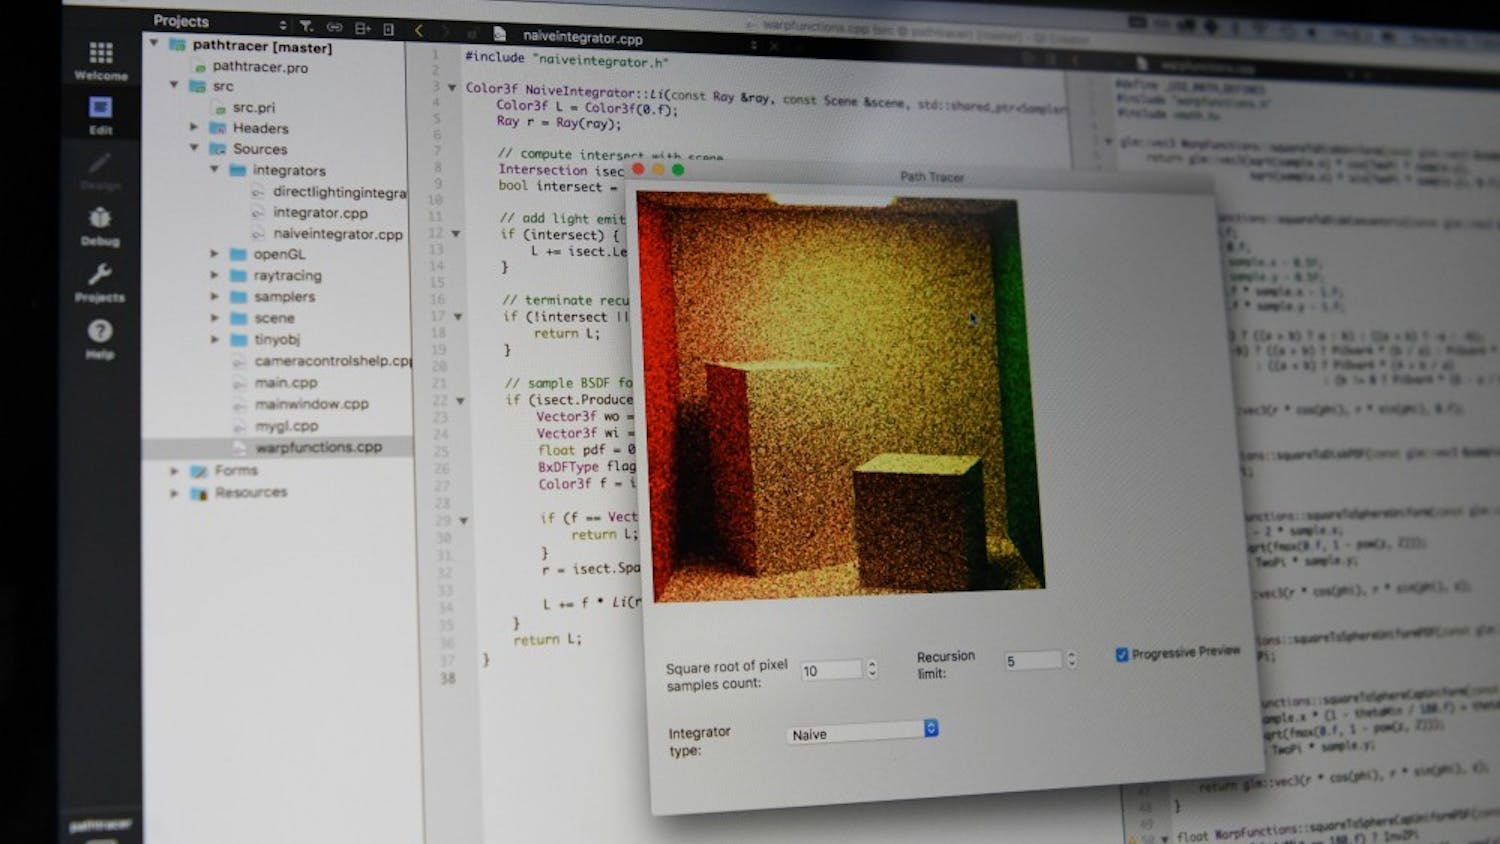The image size is (1500, 844).
Task: Expand the raytracing folder
Action: 214,275
